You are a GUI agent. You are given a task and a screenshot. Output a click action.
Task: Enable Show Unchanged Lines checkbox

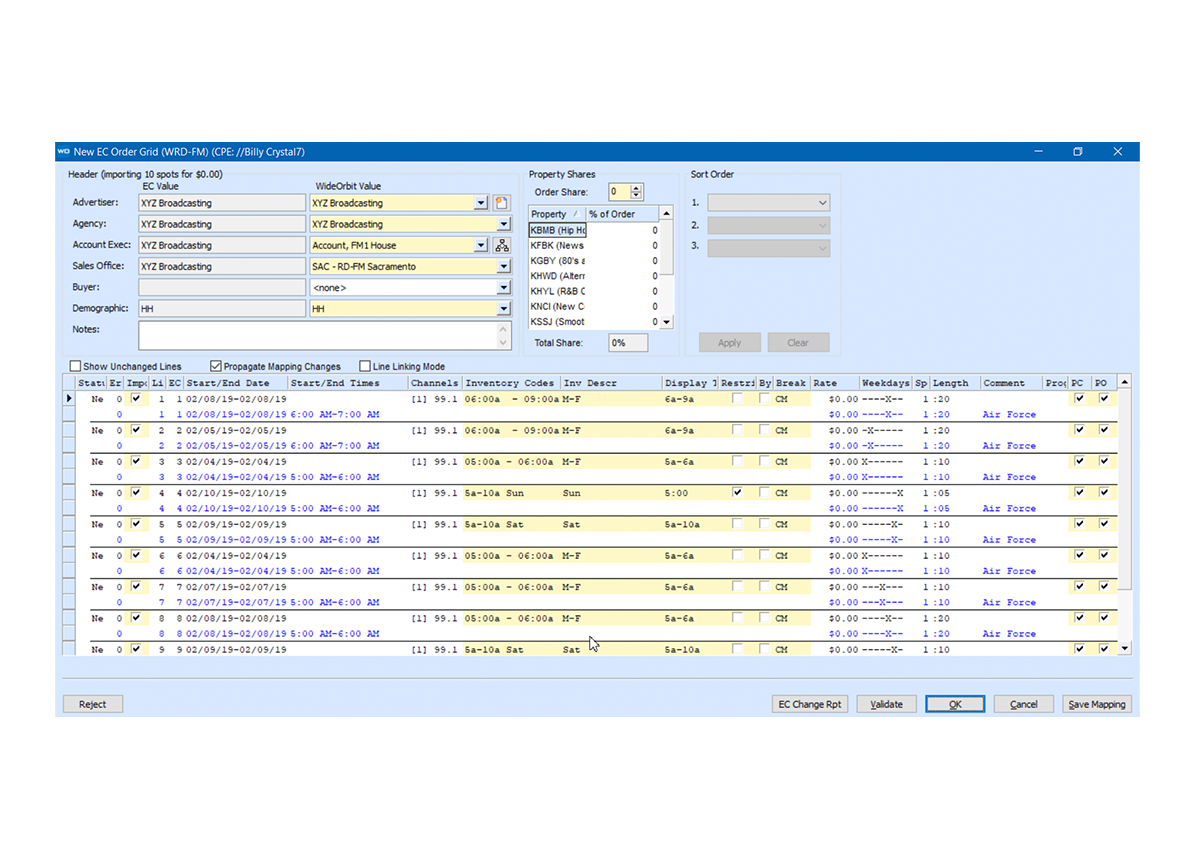[75, 367]
